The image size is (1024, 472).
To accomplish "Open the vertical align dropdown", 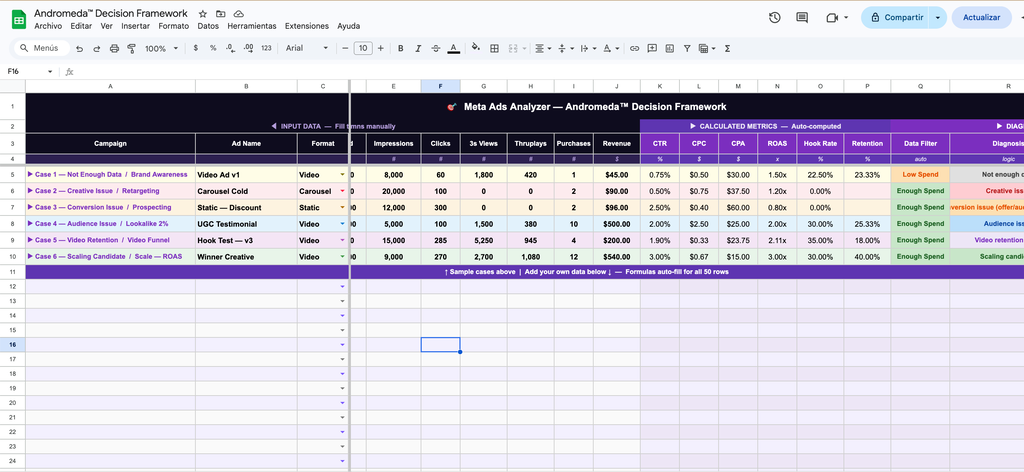I will (564, 48).
